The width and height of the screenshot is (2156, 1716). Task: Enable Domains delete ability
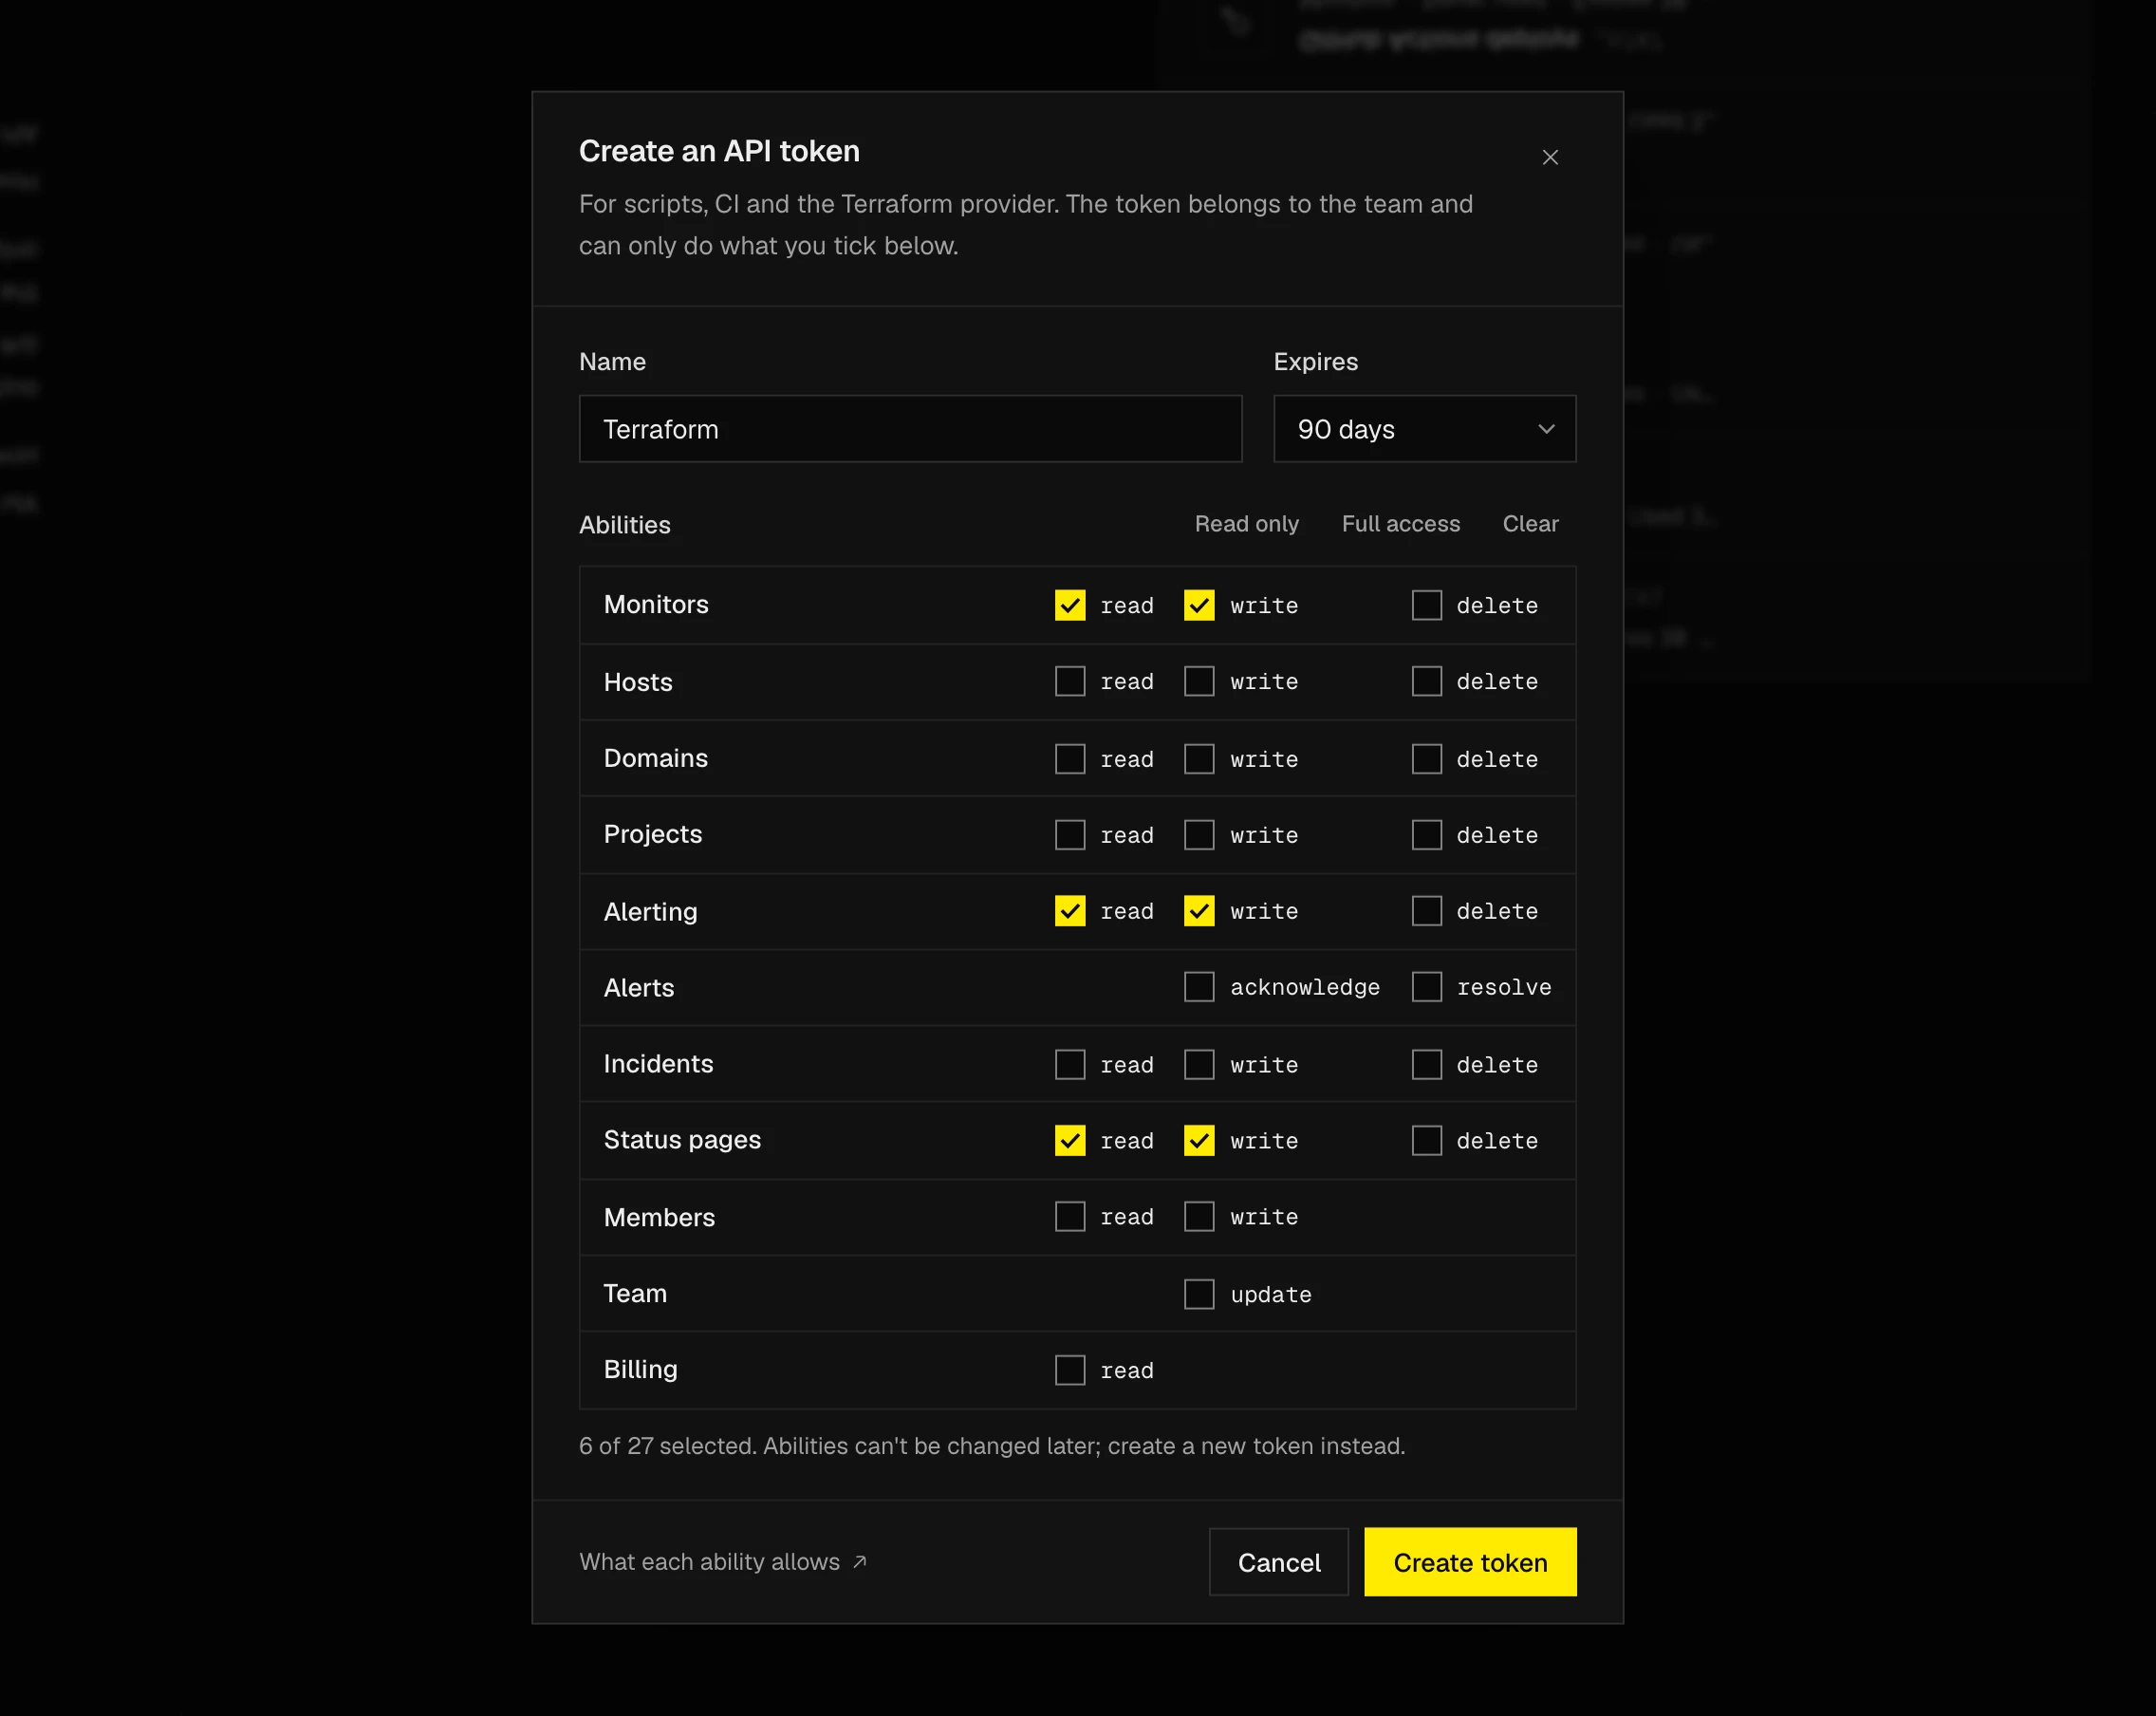[1426, 759]
